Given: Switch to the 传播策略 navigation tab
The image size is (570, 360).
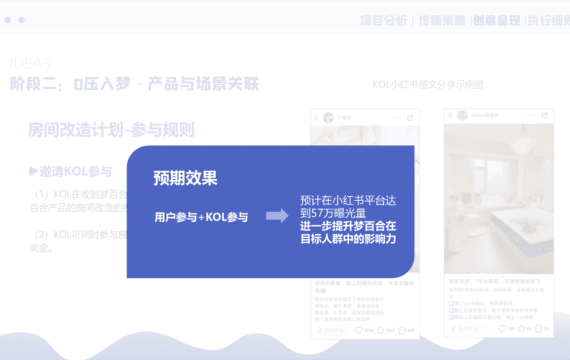Looking at the screenshot, I should point(442,21).
